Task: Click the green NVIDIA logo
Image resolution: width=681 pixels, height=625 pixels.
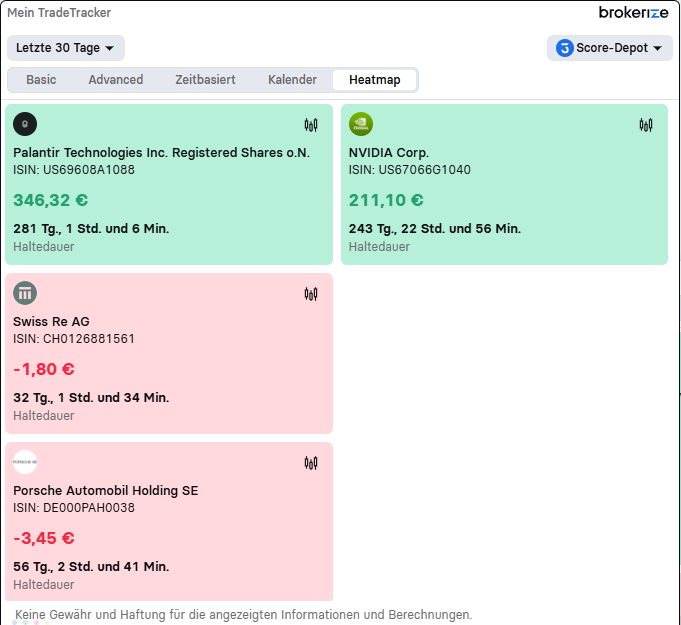Action: (361, 124)
